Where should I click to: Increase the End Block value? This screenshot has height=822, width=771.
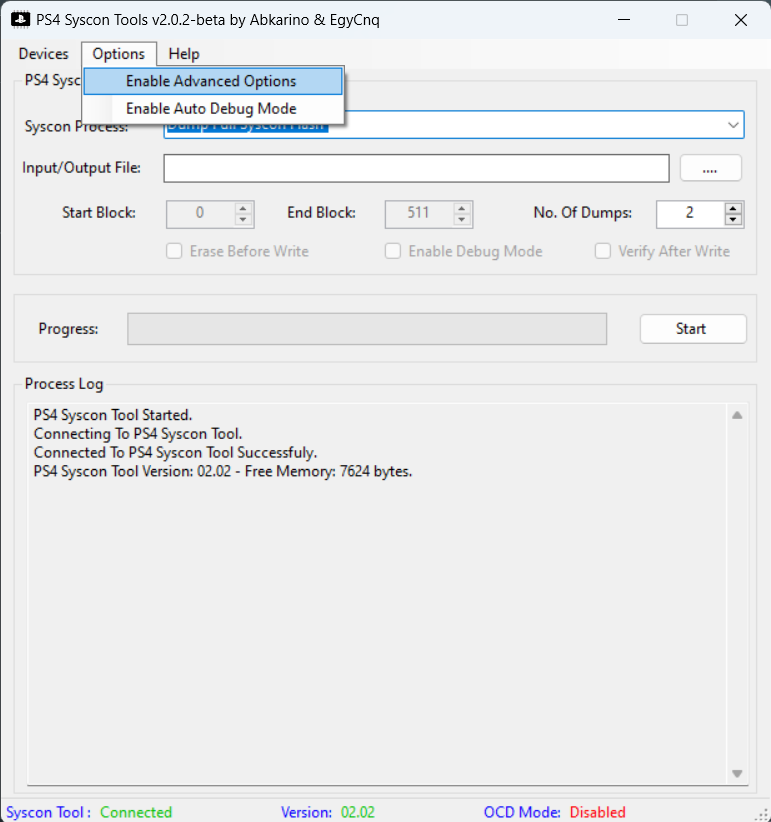coord(462,208)
